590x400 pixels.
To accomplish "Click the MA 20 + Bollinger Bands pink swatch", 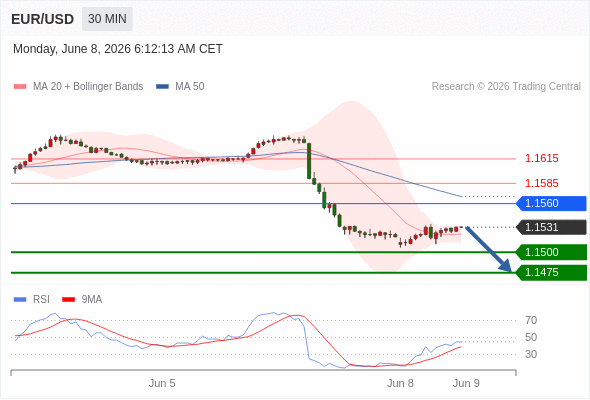I will [20, 87].
